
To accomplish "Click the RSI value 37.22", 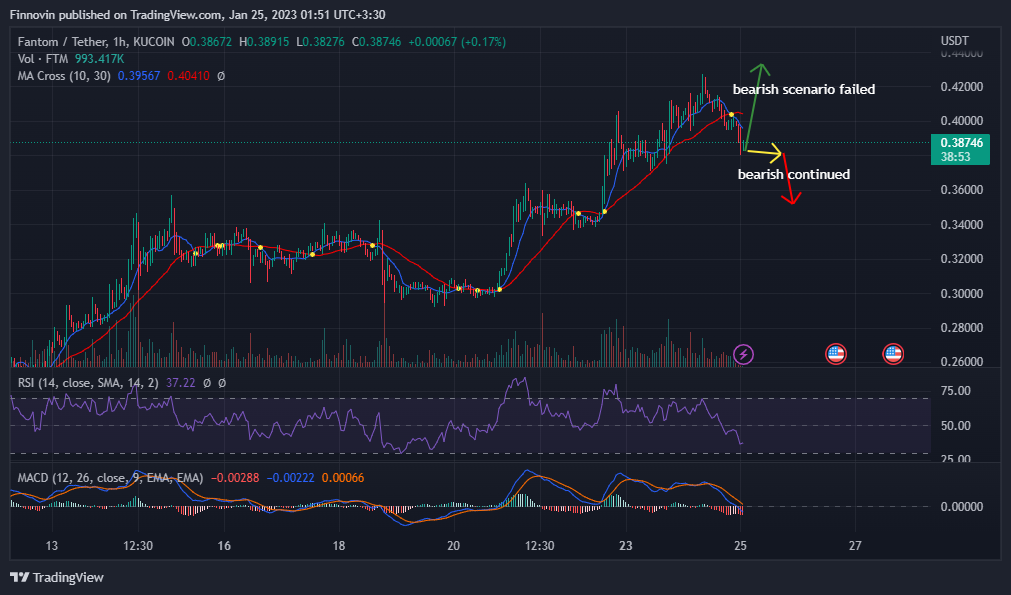I will pyautogui.click(x=181, y=383).
